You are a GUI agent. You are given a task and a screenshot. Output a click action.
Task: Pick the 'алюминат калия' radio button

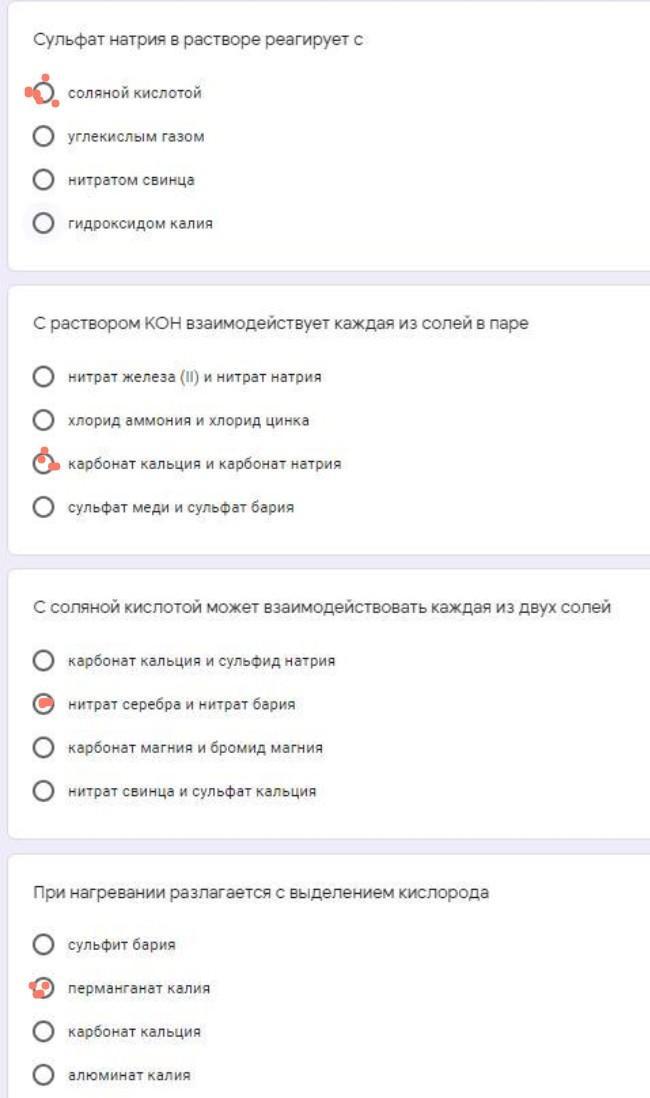[43, 1075]
